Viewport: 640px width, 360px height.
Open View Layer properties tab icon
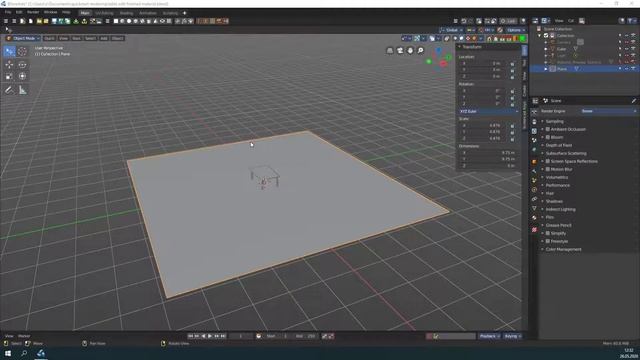coord(534,131)
